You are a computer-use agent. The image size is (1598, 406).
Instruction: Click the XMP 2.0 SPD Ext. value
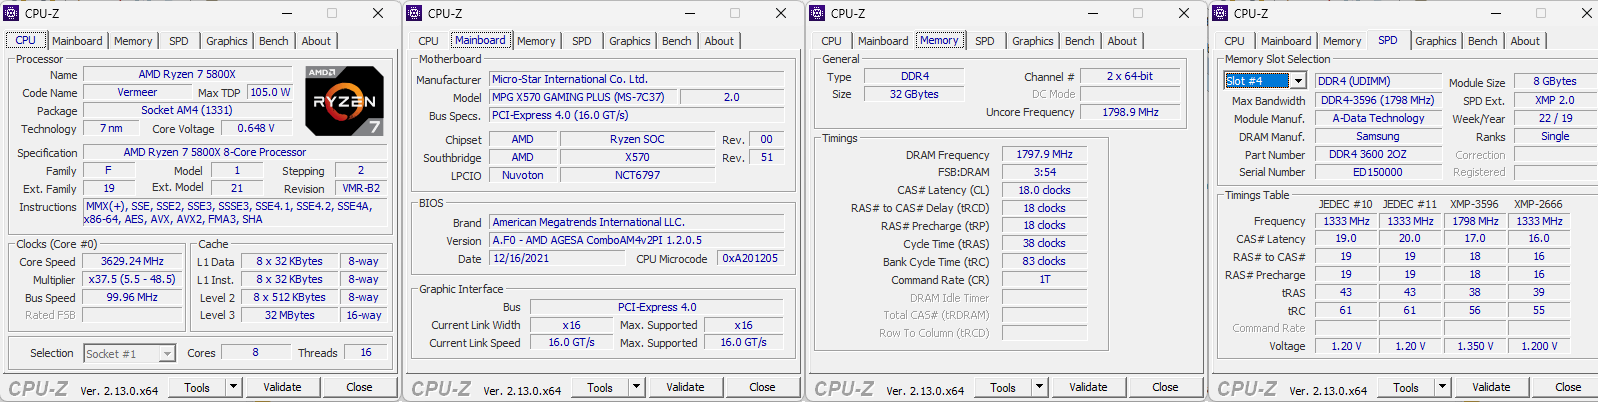point(1555,100)
